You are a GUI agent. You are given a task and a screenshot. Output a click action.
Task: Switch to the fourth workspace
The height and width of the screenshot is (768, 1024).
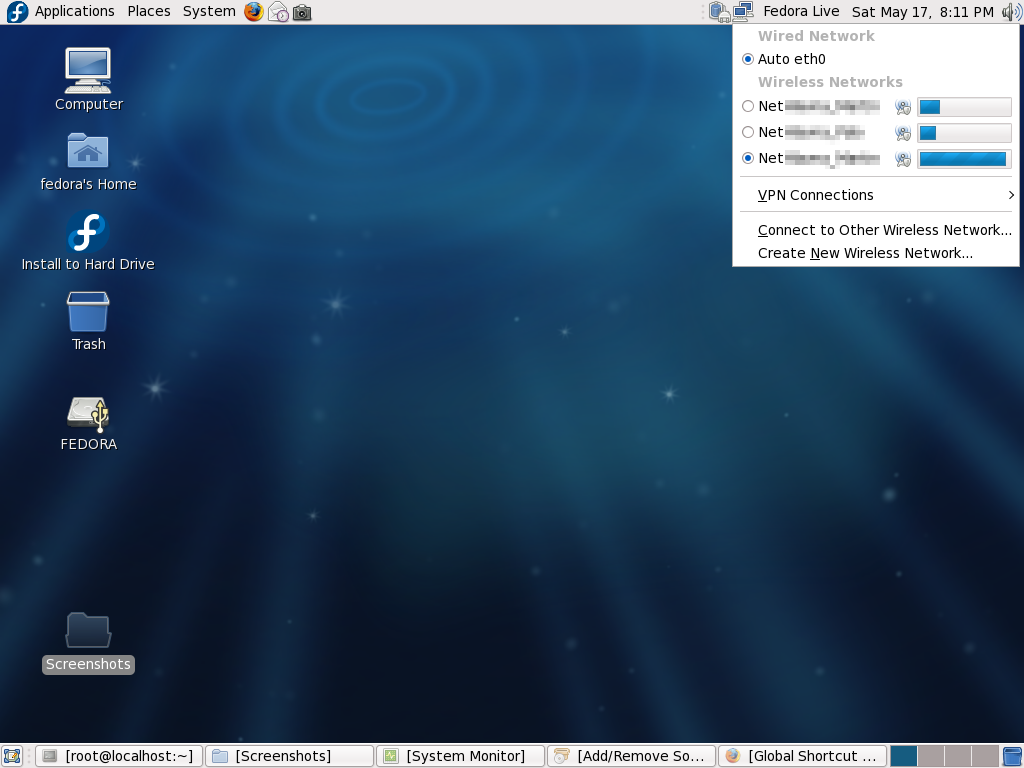click(x=985, y=756)
